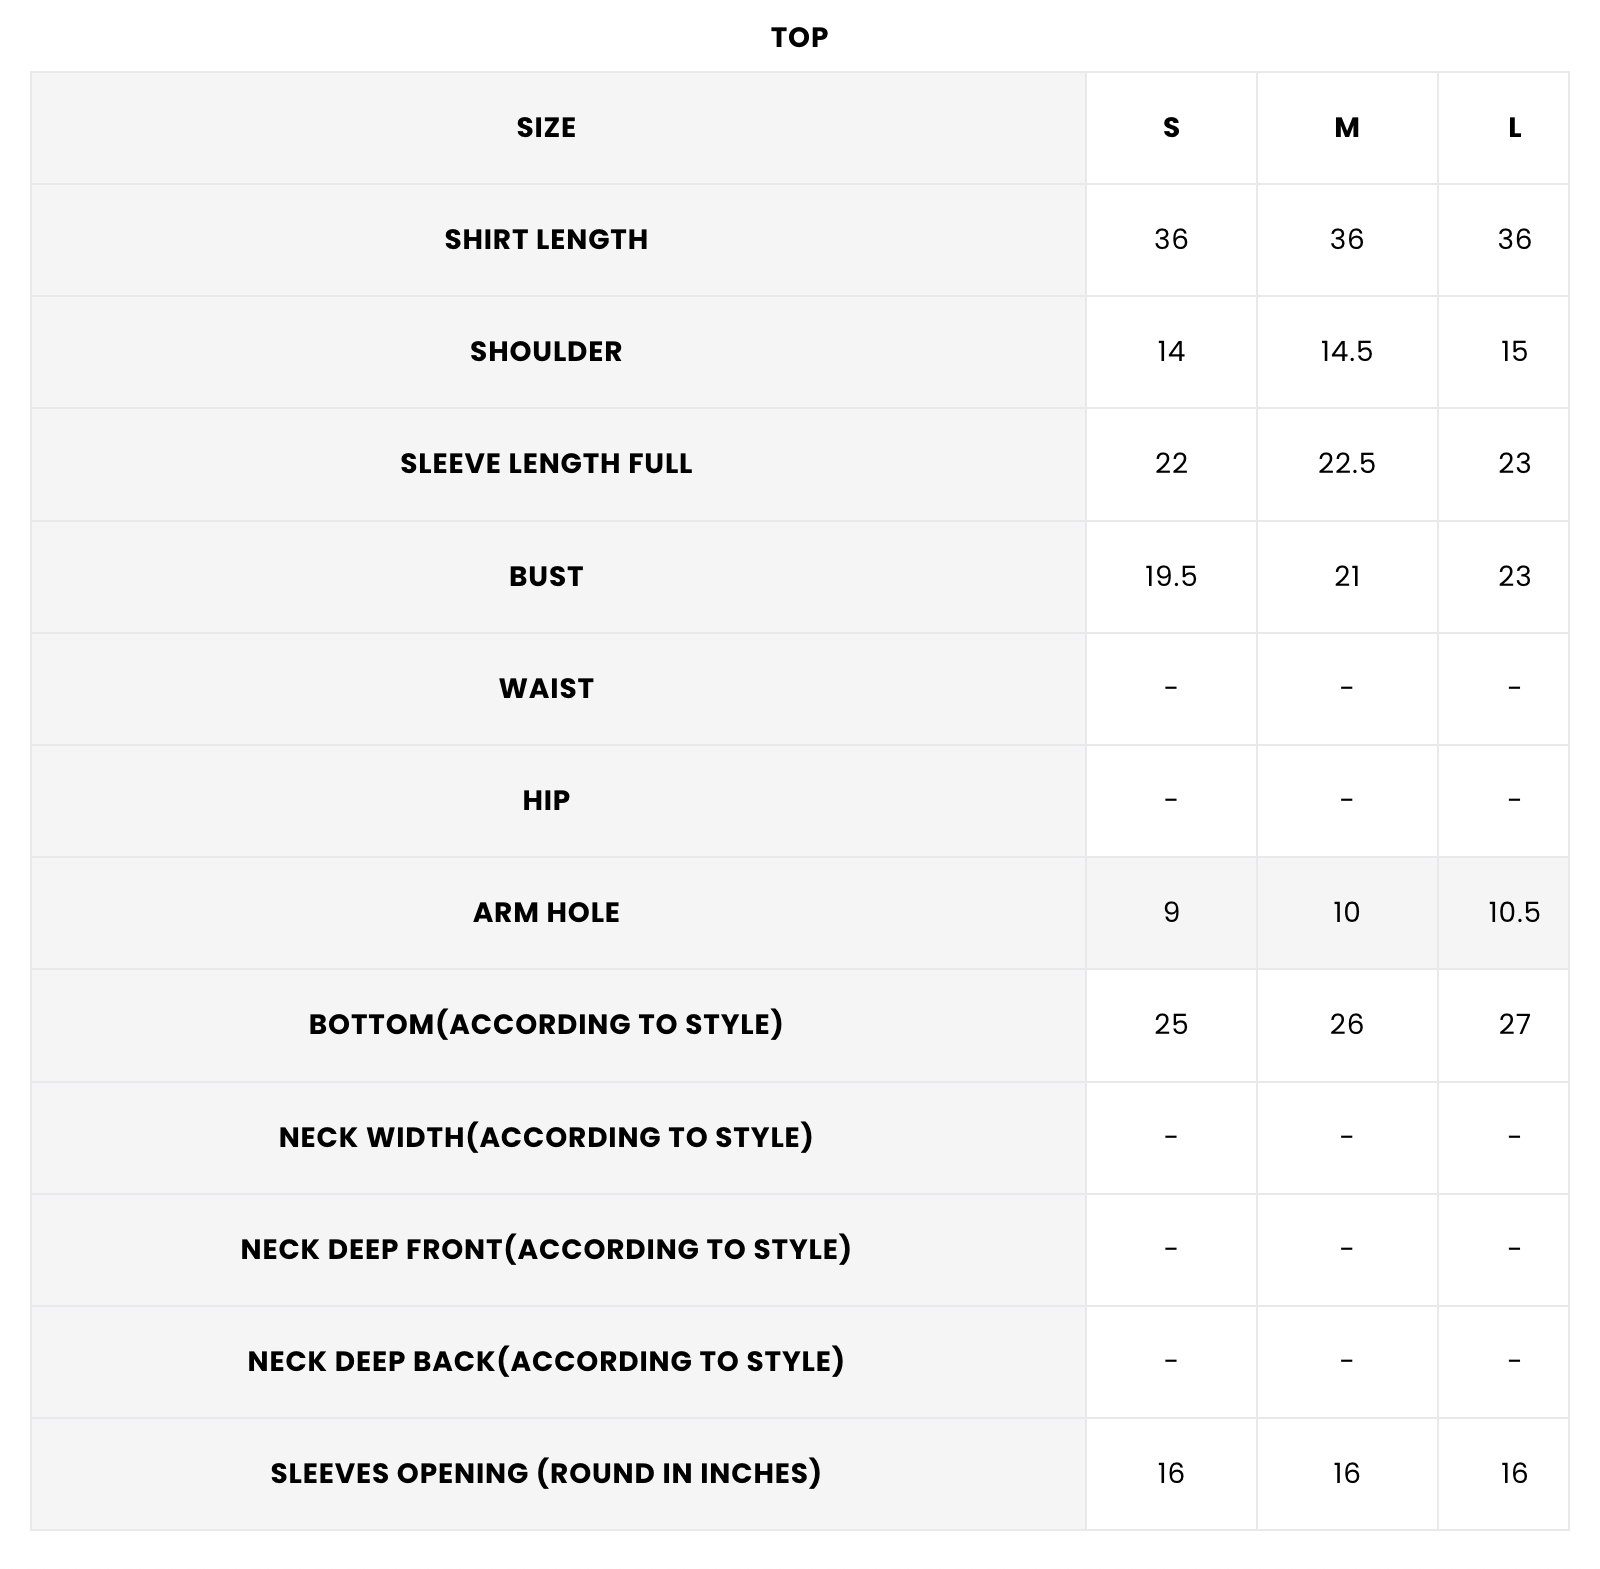Click the S size column header
The image size is (1600, 1569).
pos(1171,128)
